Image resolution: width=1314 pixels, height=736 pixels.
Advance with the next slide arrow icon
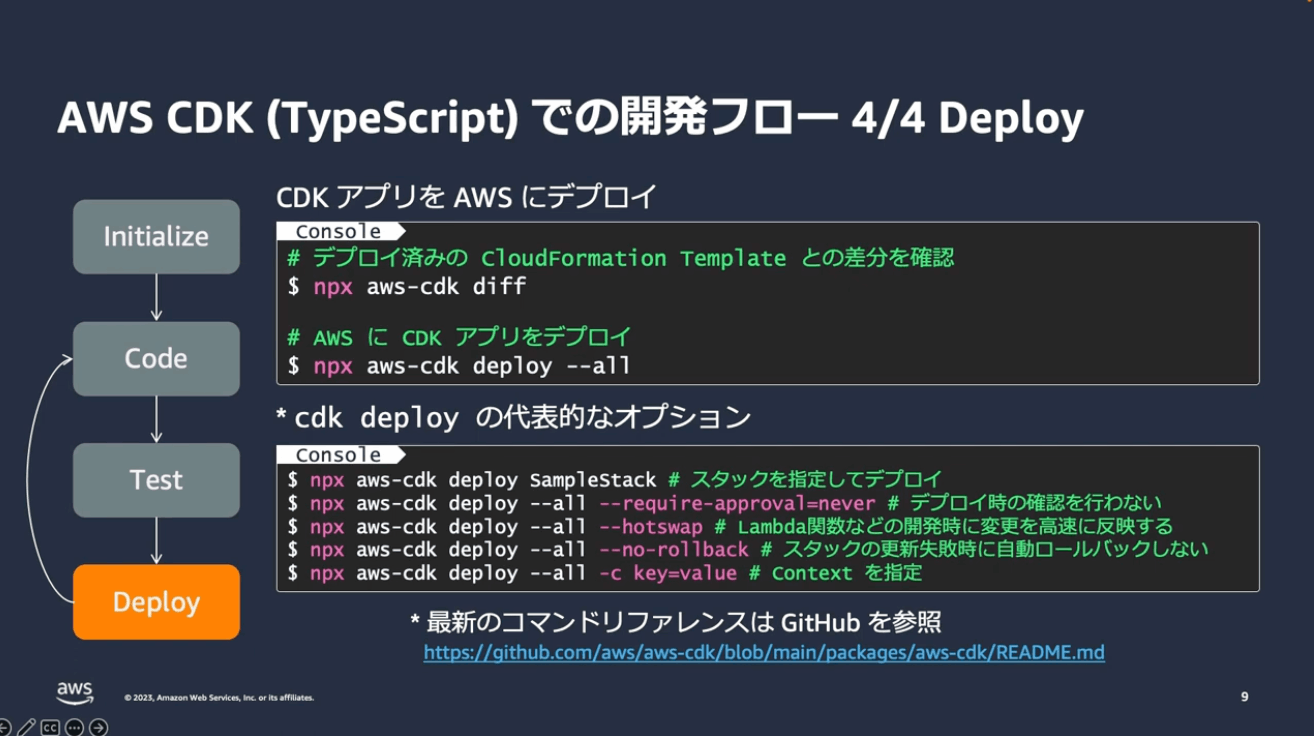click(x=98, y=728)
